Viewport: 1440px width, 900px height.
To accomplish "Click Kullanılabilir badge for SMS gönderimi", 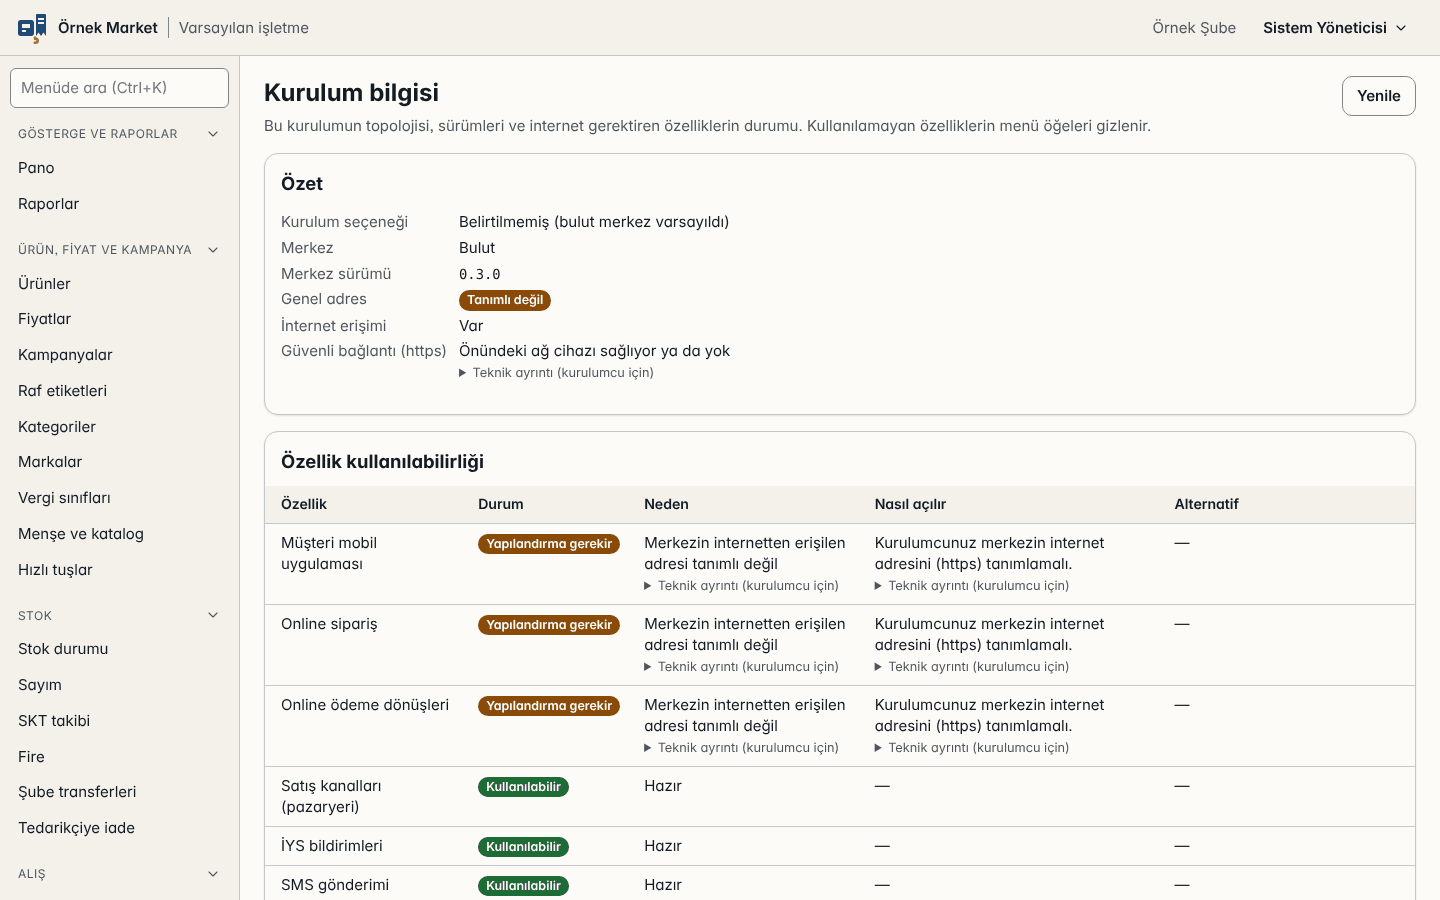I will (x=523, y=886).
